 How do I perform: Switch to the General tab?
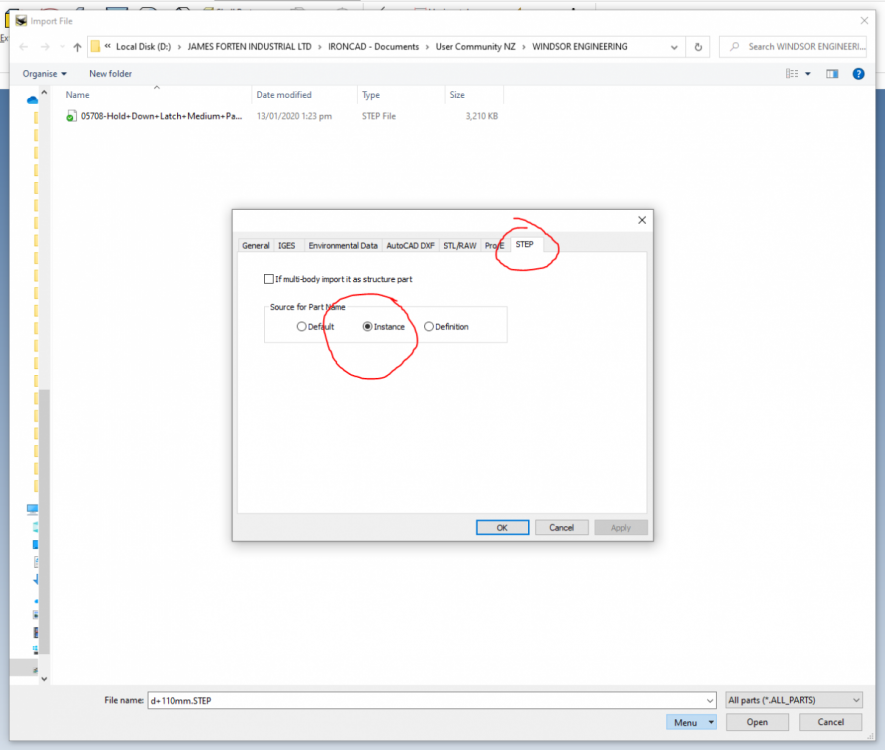255,245
